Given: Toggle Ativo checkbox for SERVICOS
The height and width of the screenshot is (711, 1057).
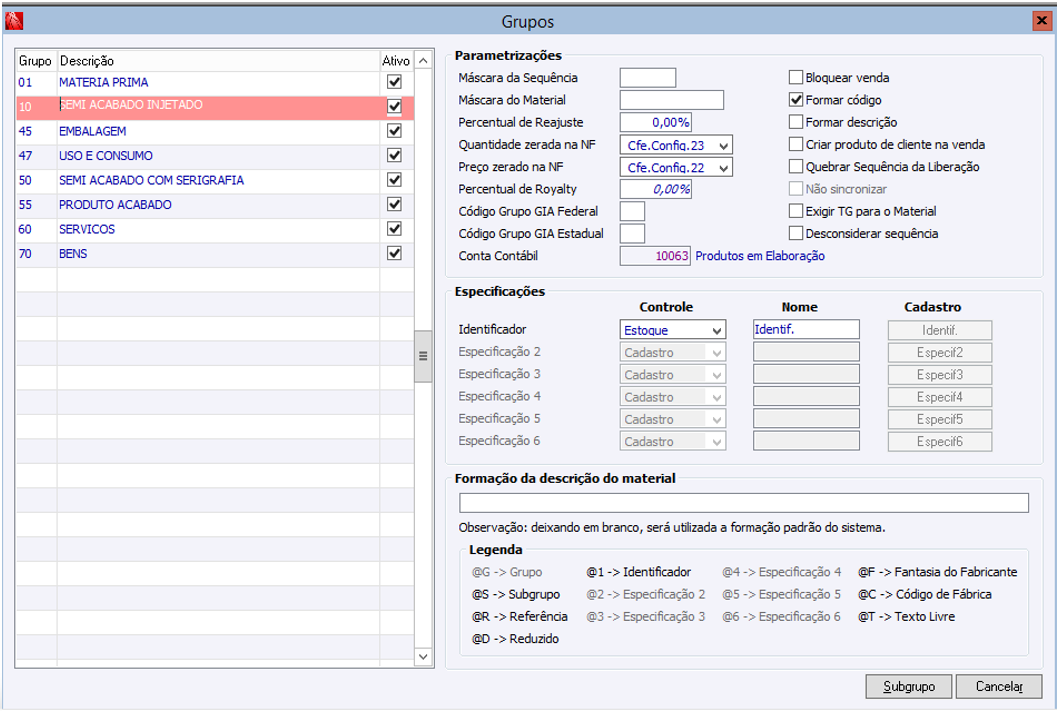Looking at the screenshot, I should click(394, 229).
